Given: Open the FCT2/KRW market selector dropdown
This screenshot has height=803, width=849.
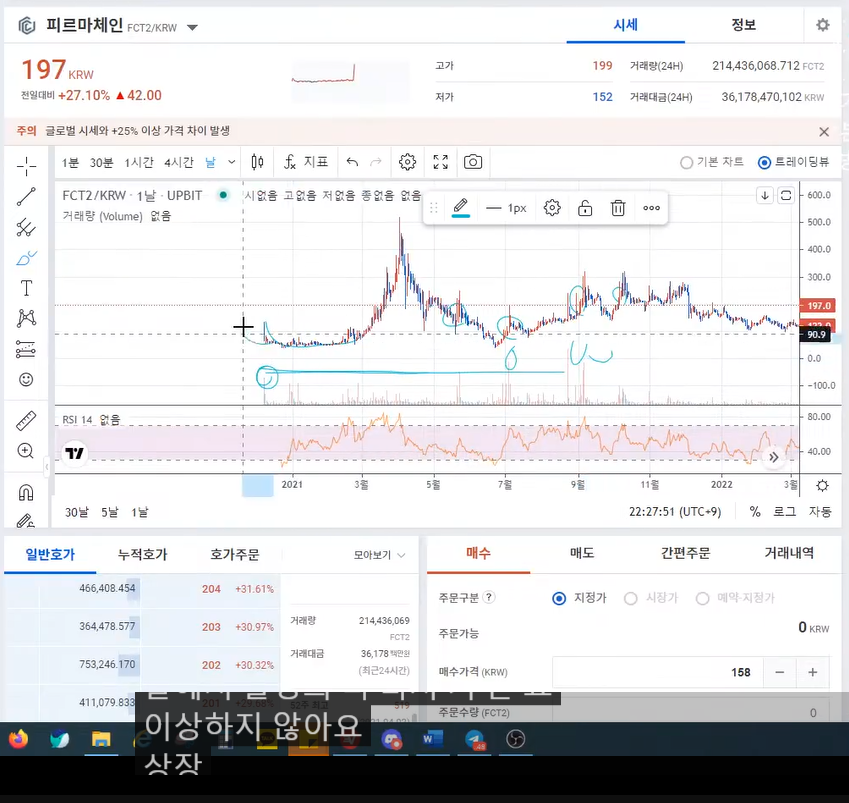Looking at the screenshot, I should click(192, 27).
